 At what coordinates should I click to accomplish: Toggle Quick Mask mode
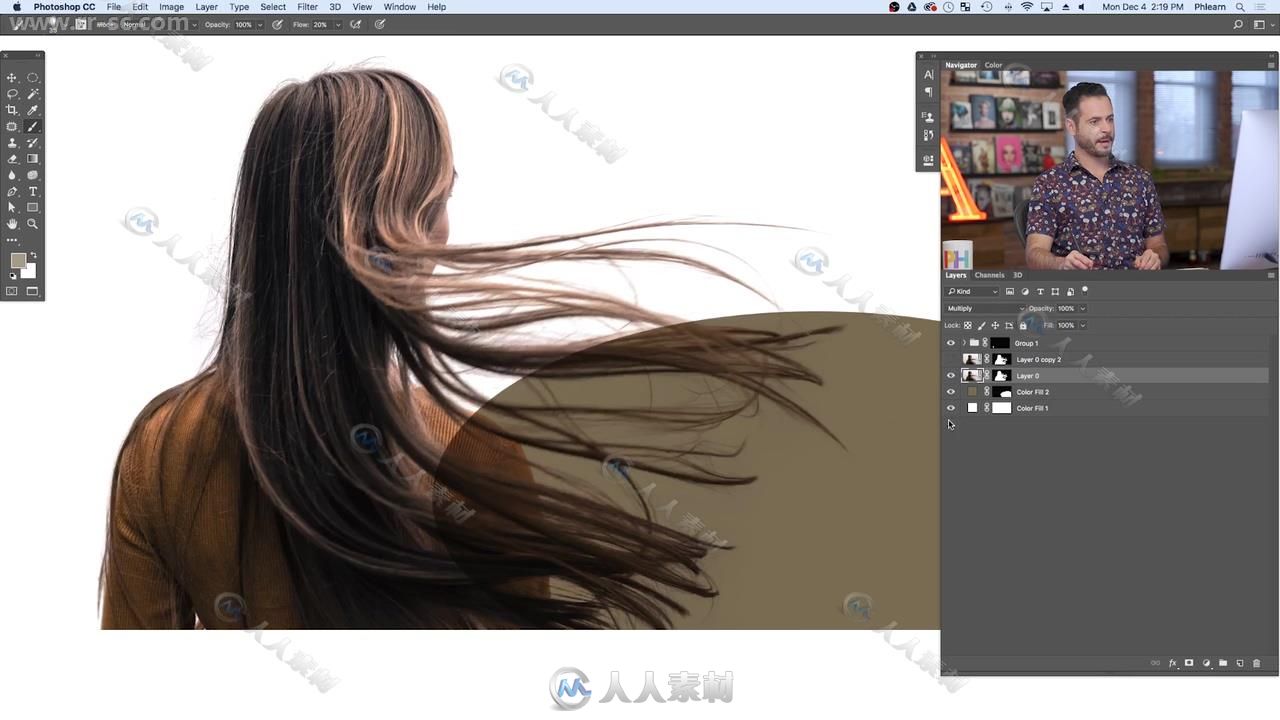pos(12,291)
